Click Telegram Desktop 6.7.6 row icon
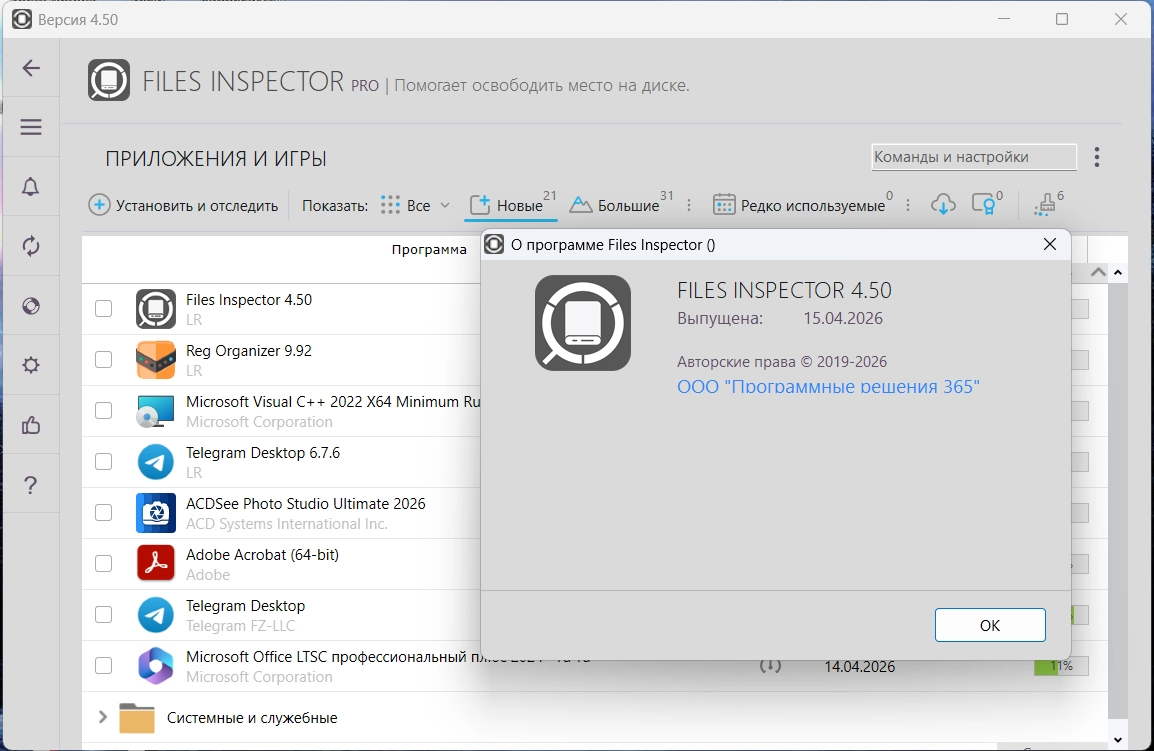The height and width of the screenshot is (751, 1154). 156,462
